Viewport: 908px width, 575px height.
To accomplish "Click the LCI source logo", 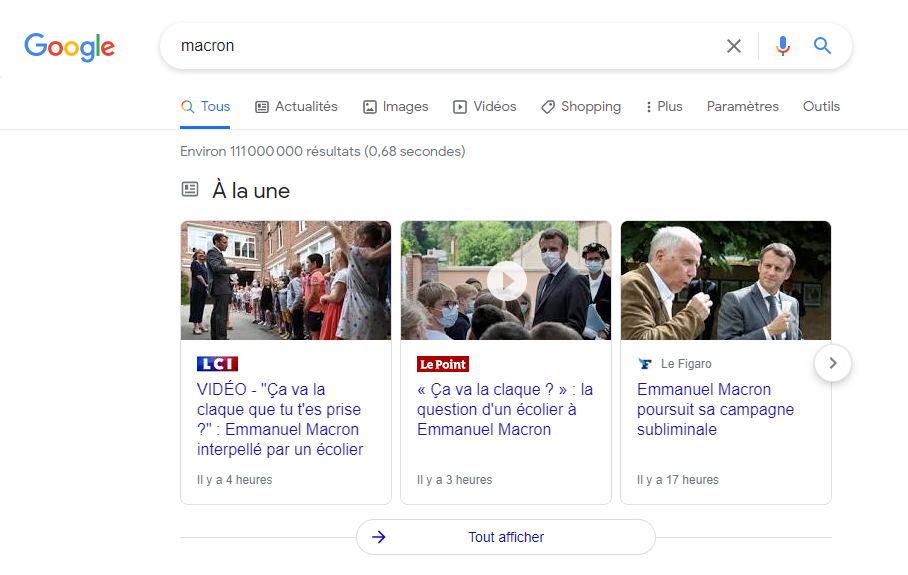I will (x=217, y=364).
